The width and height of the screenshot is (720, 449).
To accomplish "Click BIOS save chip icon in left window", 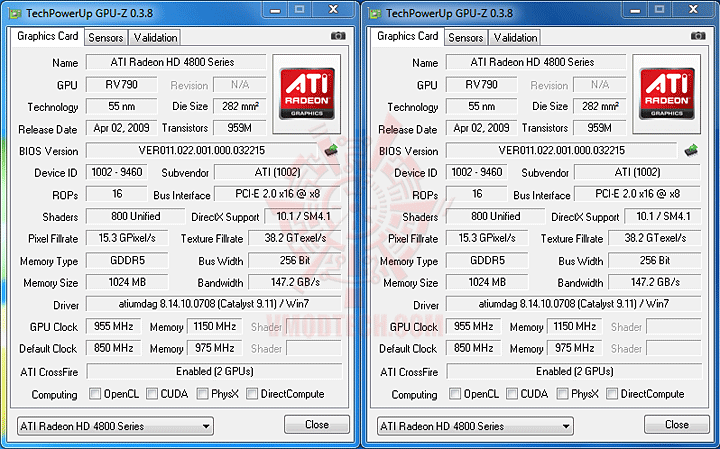I will (x=331, y=150).
